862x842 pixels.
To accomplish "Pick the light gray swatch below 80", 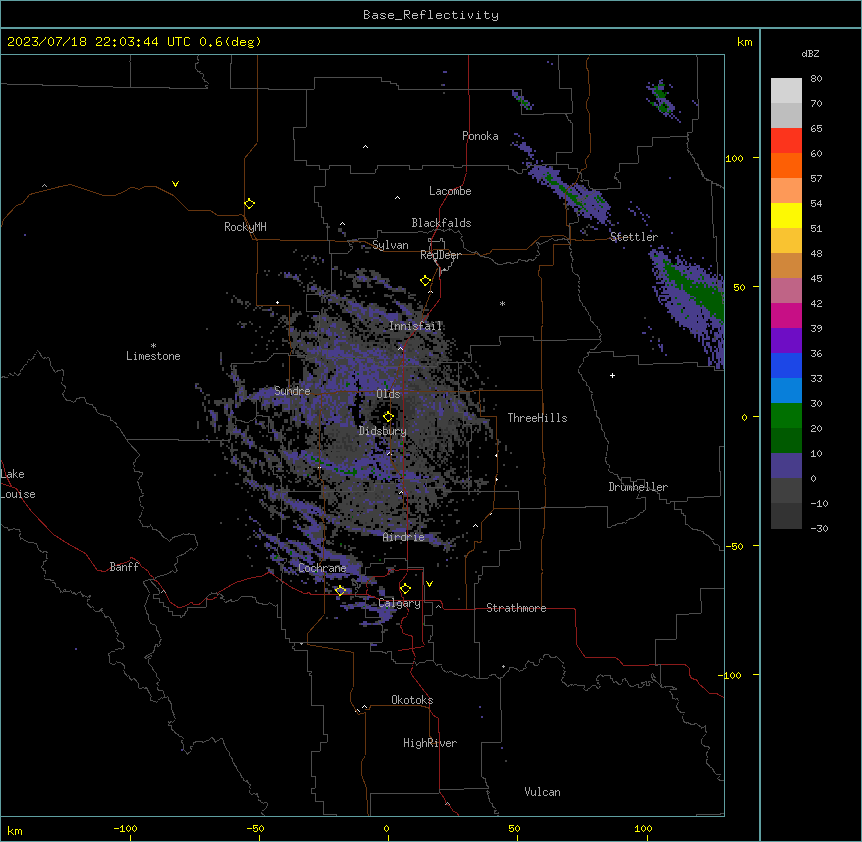I will pyautogui.click(x=786, y=91).
